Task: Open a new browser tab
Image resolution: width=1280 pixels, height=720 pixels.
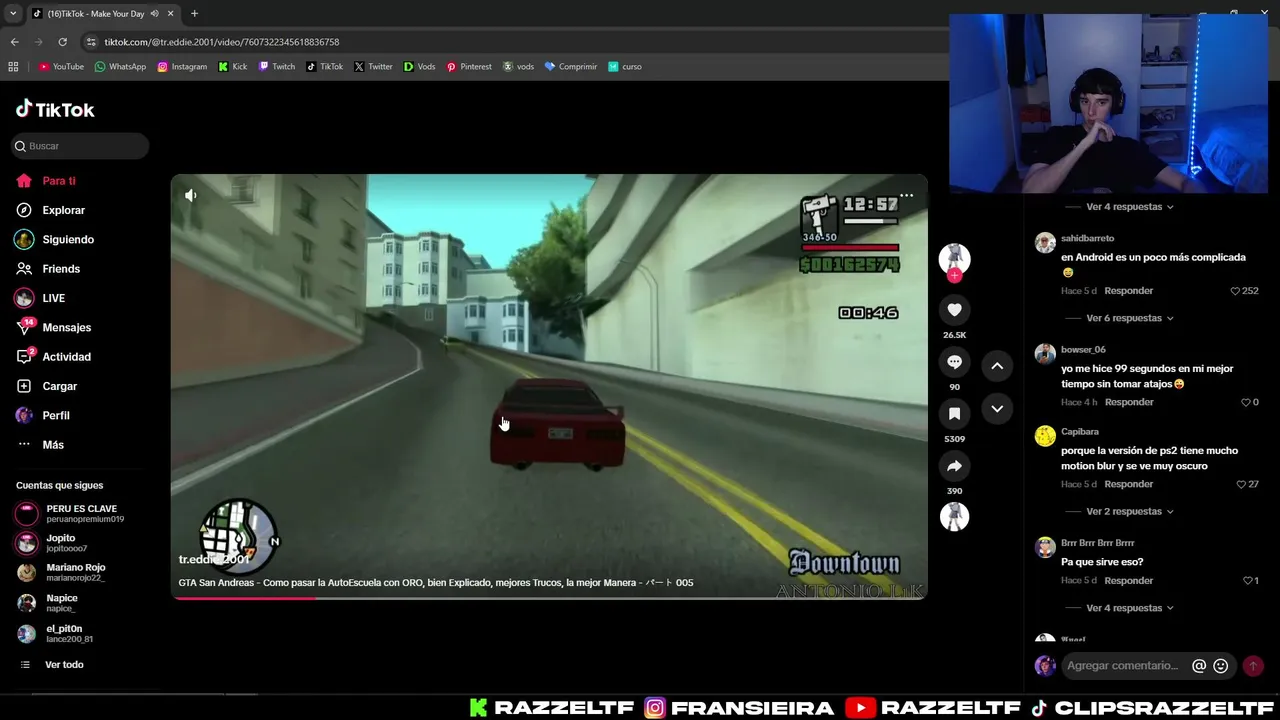Action: tap(194, 14)
